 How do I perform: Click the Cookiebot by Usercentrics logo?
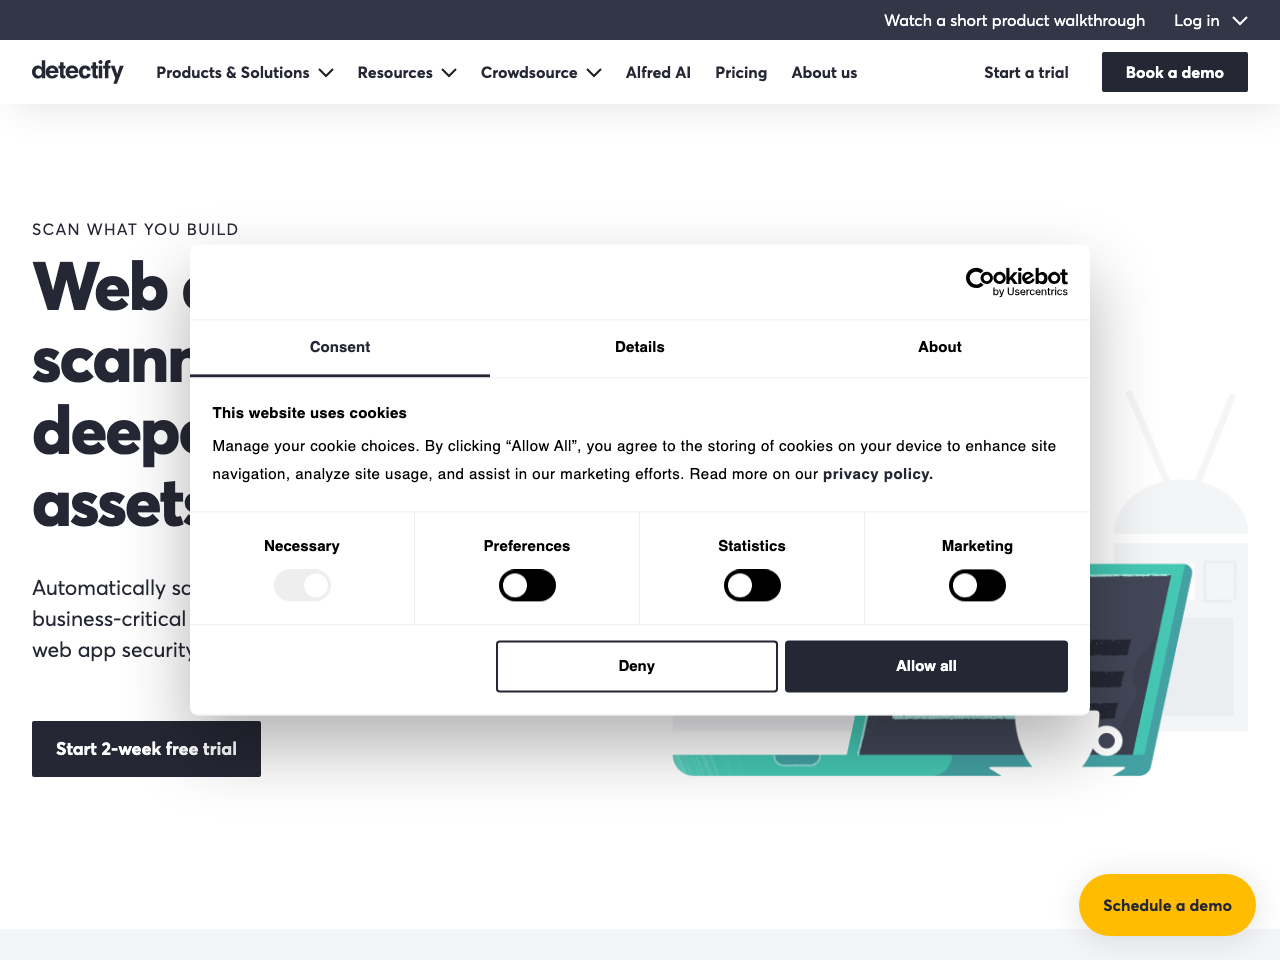pos(1016,281)
